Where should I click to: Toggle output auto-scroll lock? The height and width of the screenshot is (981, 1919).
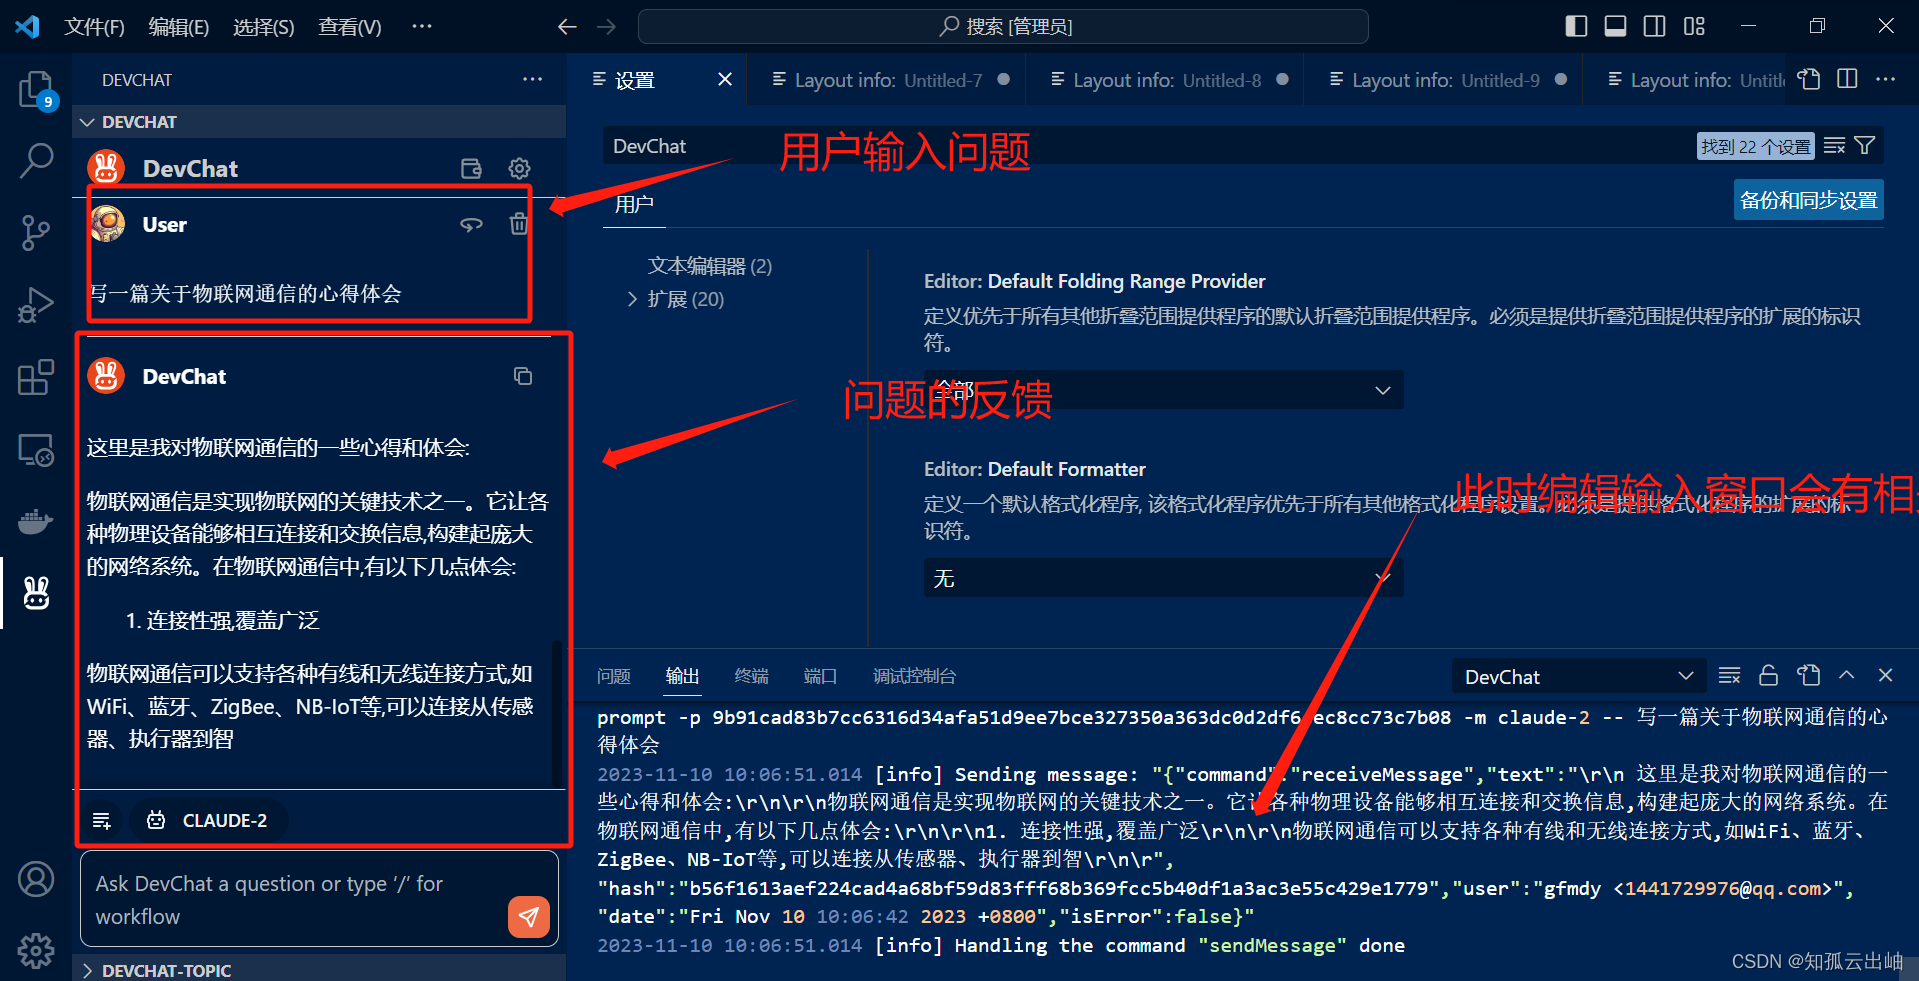(1768, 676)
